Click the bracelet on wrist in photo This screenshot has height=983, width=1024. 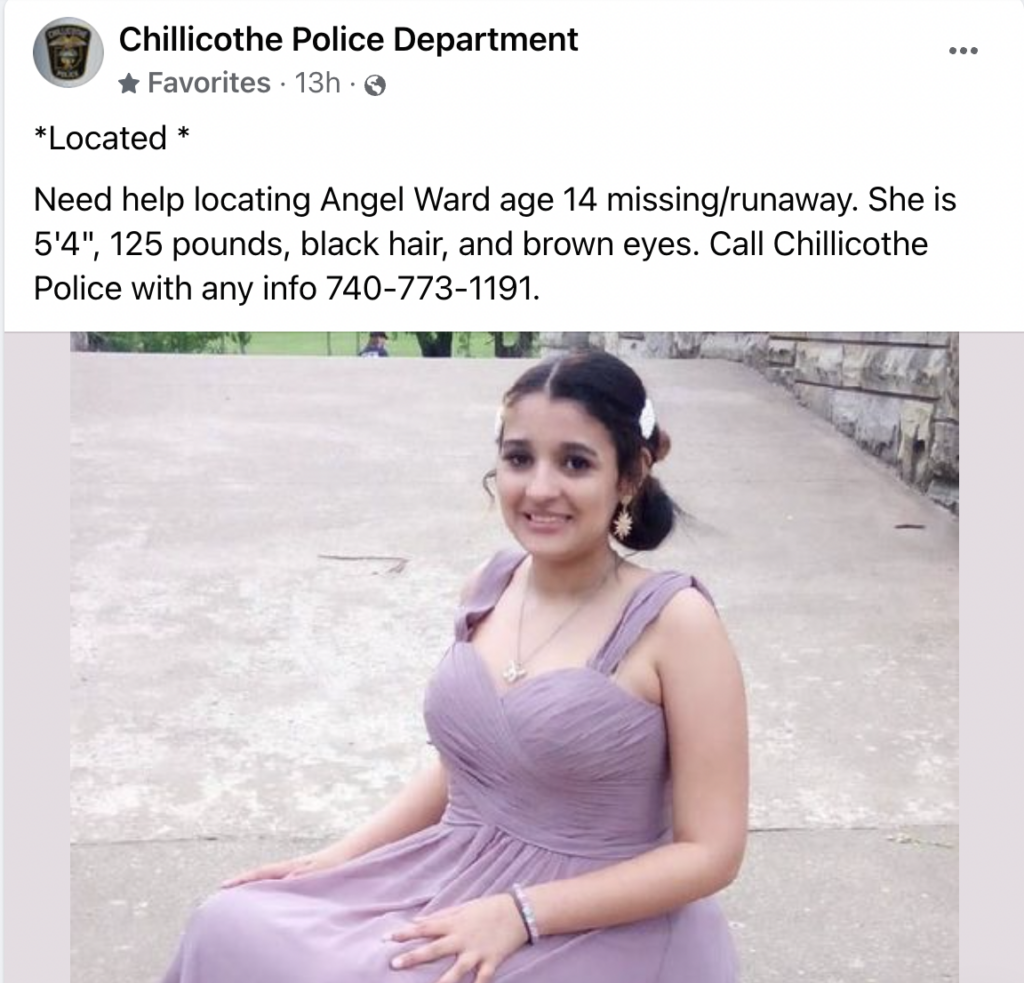tap(526, 914)
